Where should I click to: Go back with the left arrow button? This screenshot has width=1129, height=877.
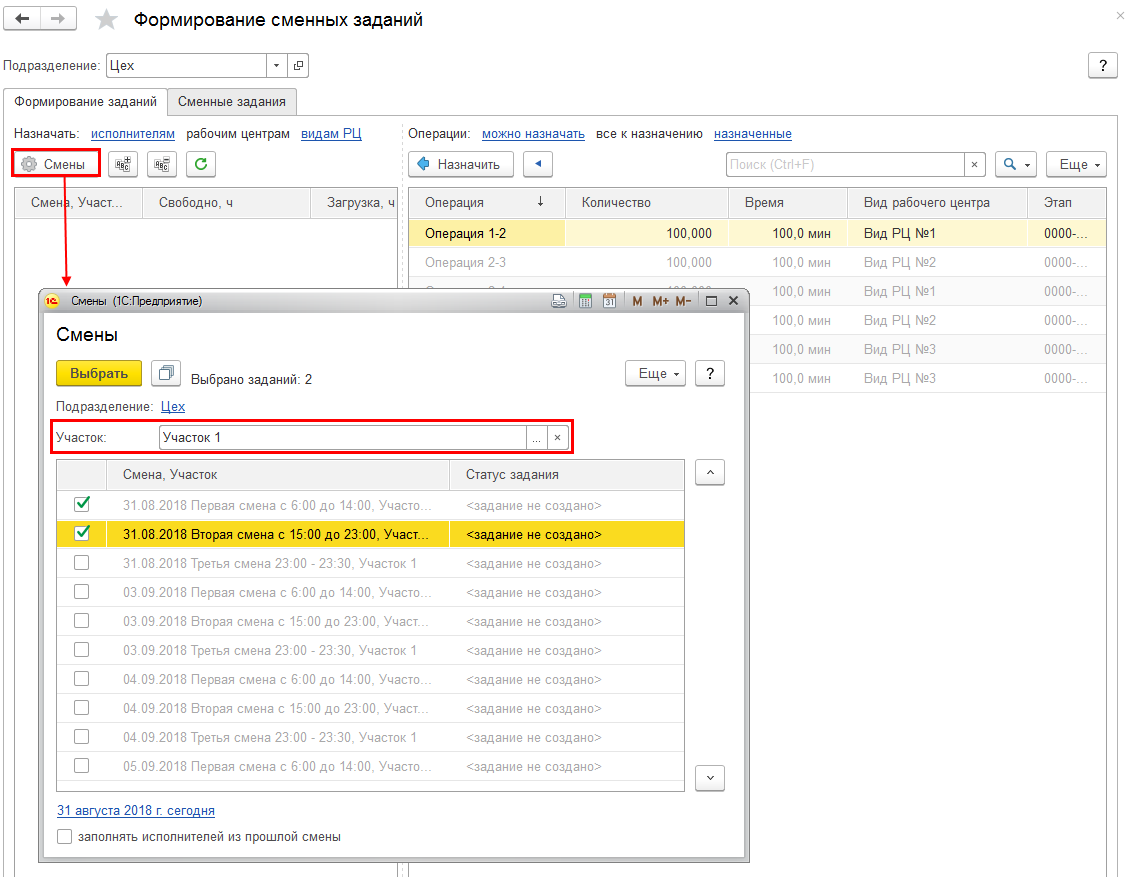pyautogui.click(x=22, y=19)
